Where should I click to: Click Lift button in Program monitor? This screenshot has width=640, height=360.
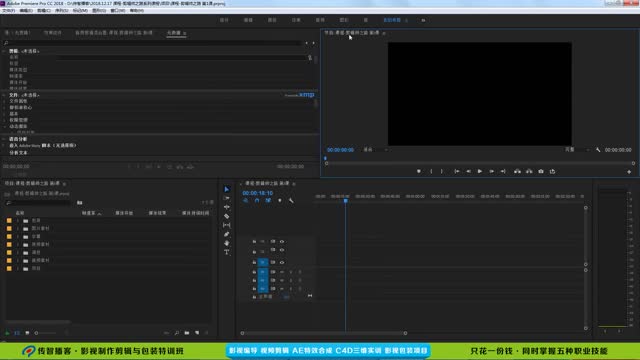click(x=517, y=171)
